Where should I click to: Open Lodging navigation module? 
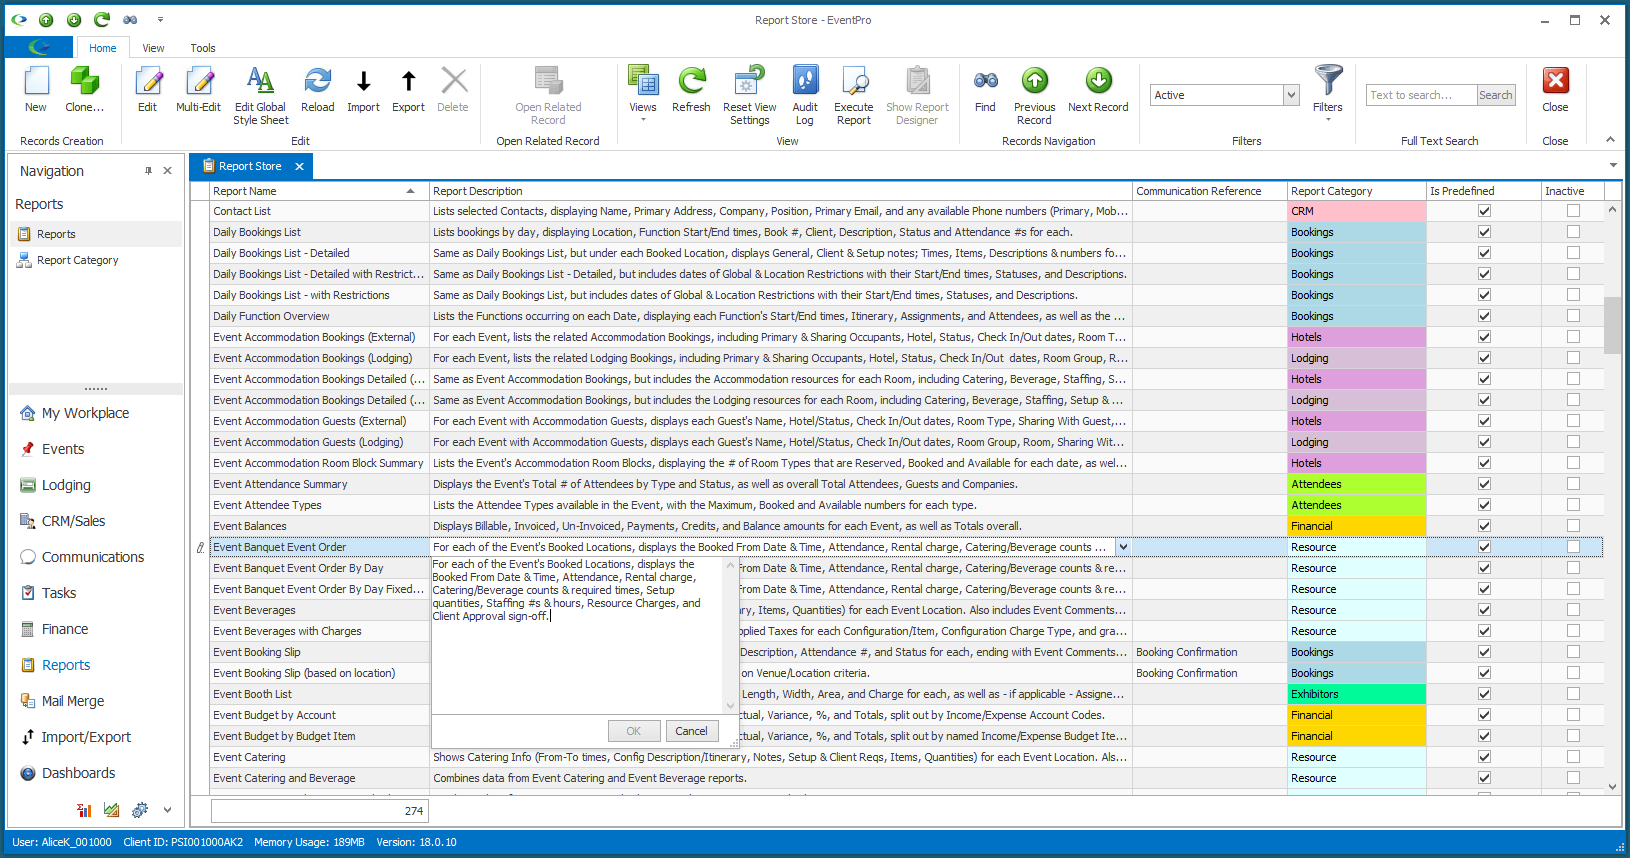66,485
